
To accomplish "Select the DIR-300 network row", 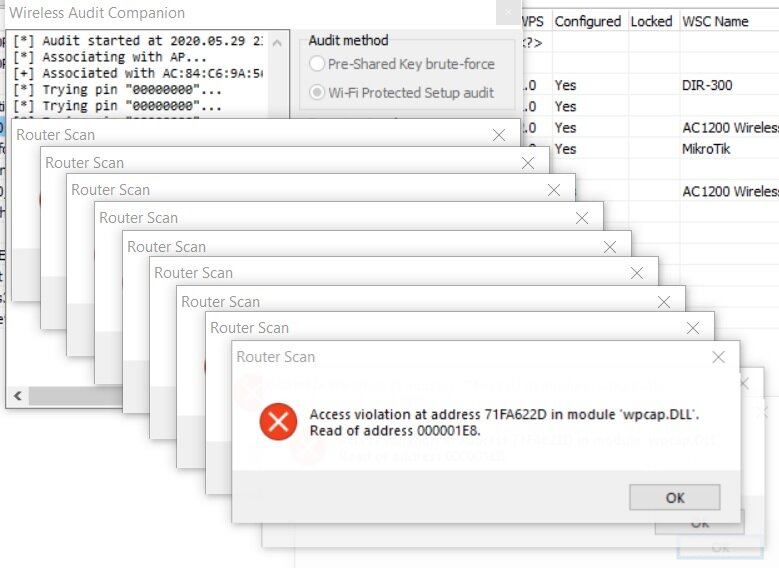I will click(x=706, y=85).
